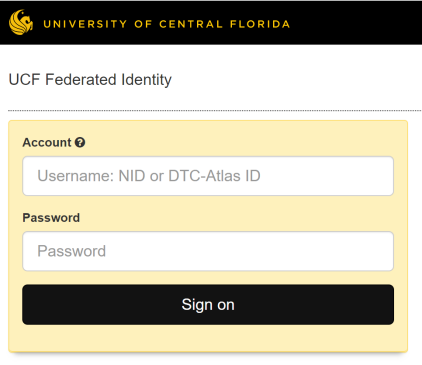This screenshot has height=365, width=422.
Task: Click the word Federated in the page title
Action: (80, 80)
